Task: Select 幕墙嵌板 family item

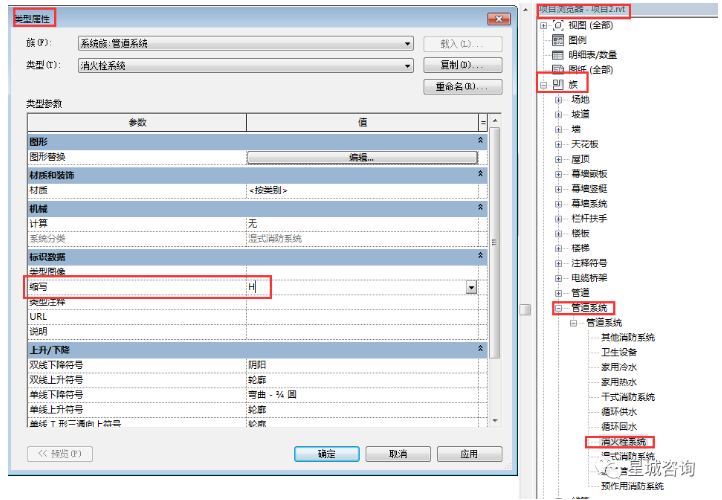Action: (589, 174)
